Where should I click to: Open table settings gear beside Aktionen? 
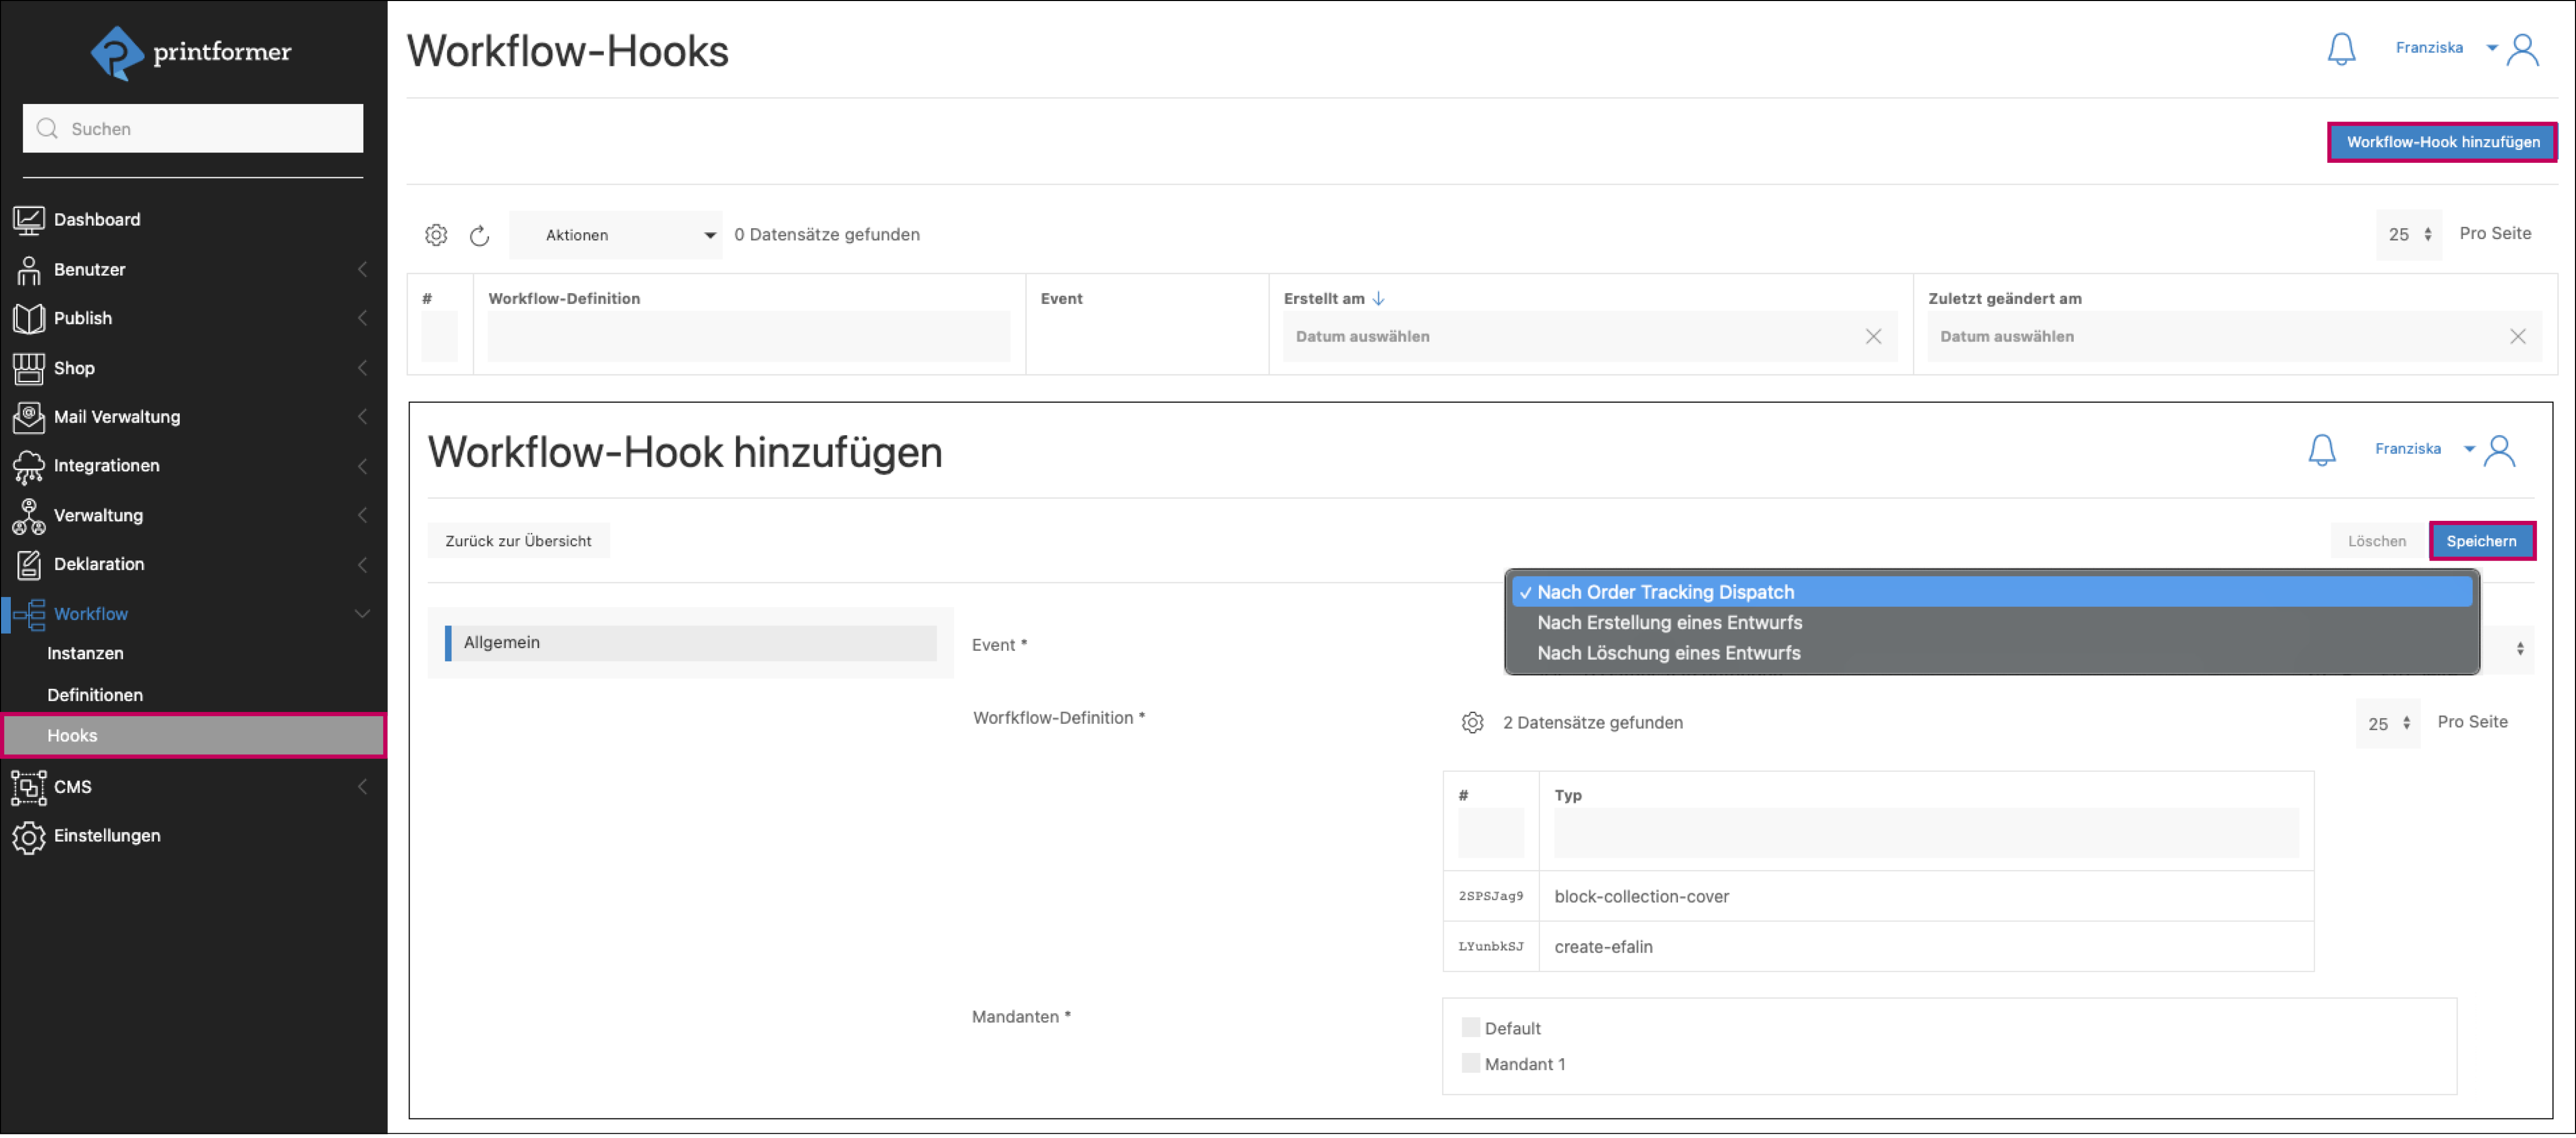[x=436, y=235]
